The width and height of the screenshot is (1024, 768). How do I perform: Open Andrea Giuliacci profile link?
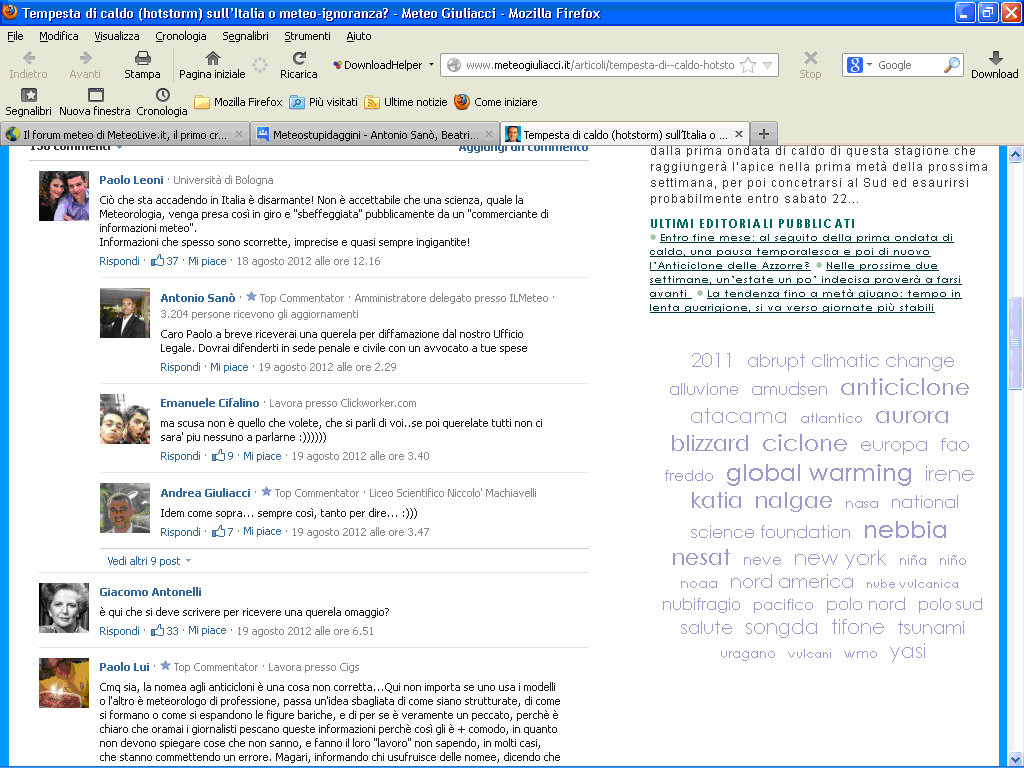coord(206,493)
